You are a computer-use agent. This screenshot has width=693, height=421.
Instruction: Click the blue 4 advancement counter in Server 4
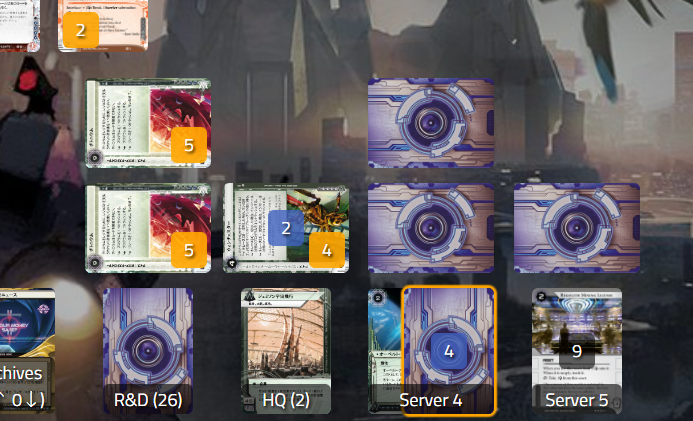pos(449,351)
